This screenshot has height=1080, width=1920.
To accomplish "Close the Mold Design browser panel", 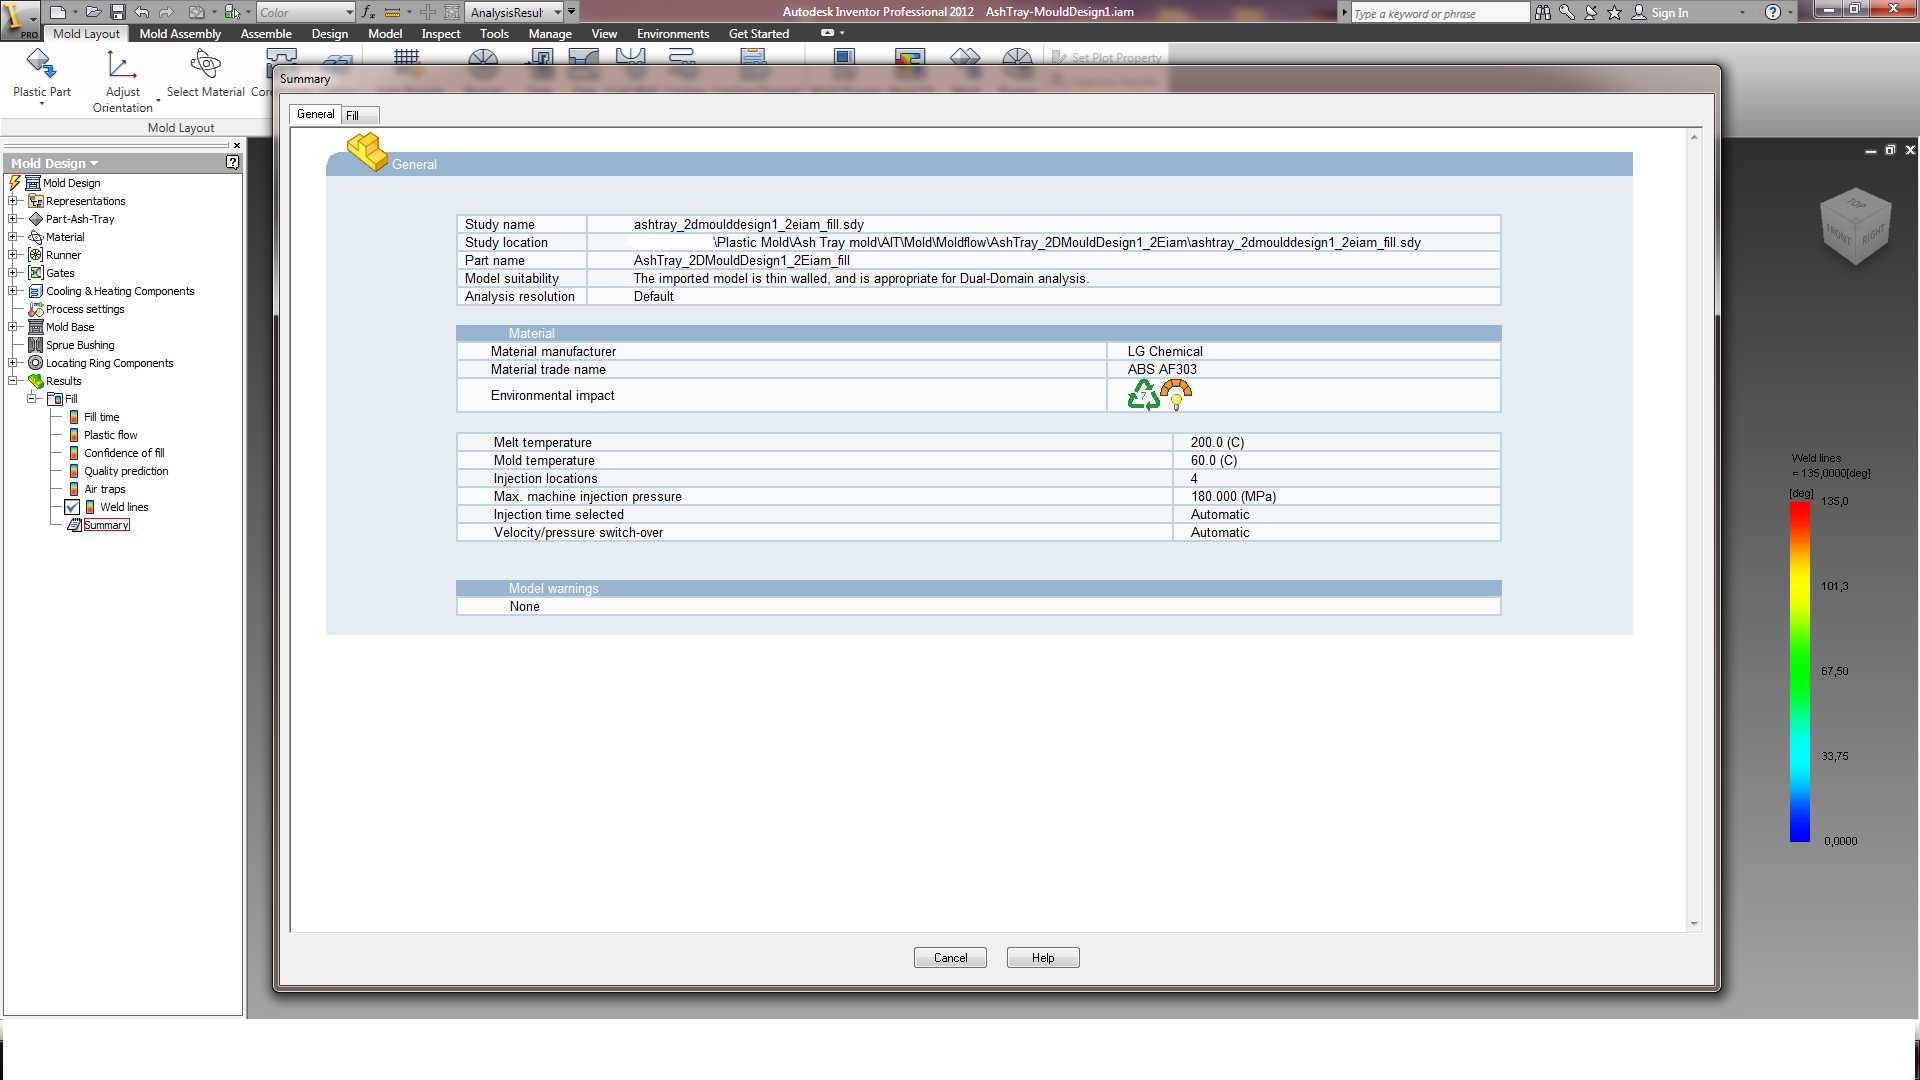I will [236, 146].
